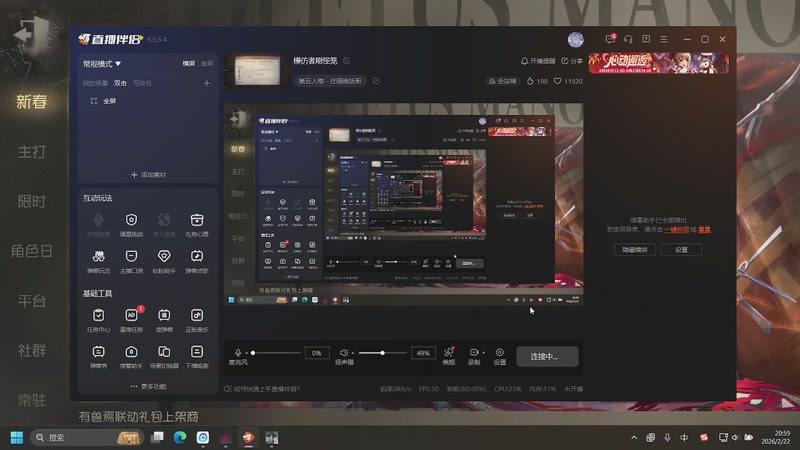Click the taskbar search box

pos(87,438)
